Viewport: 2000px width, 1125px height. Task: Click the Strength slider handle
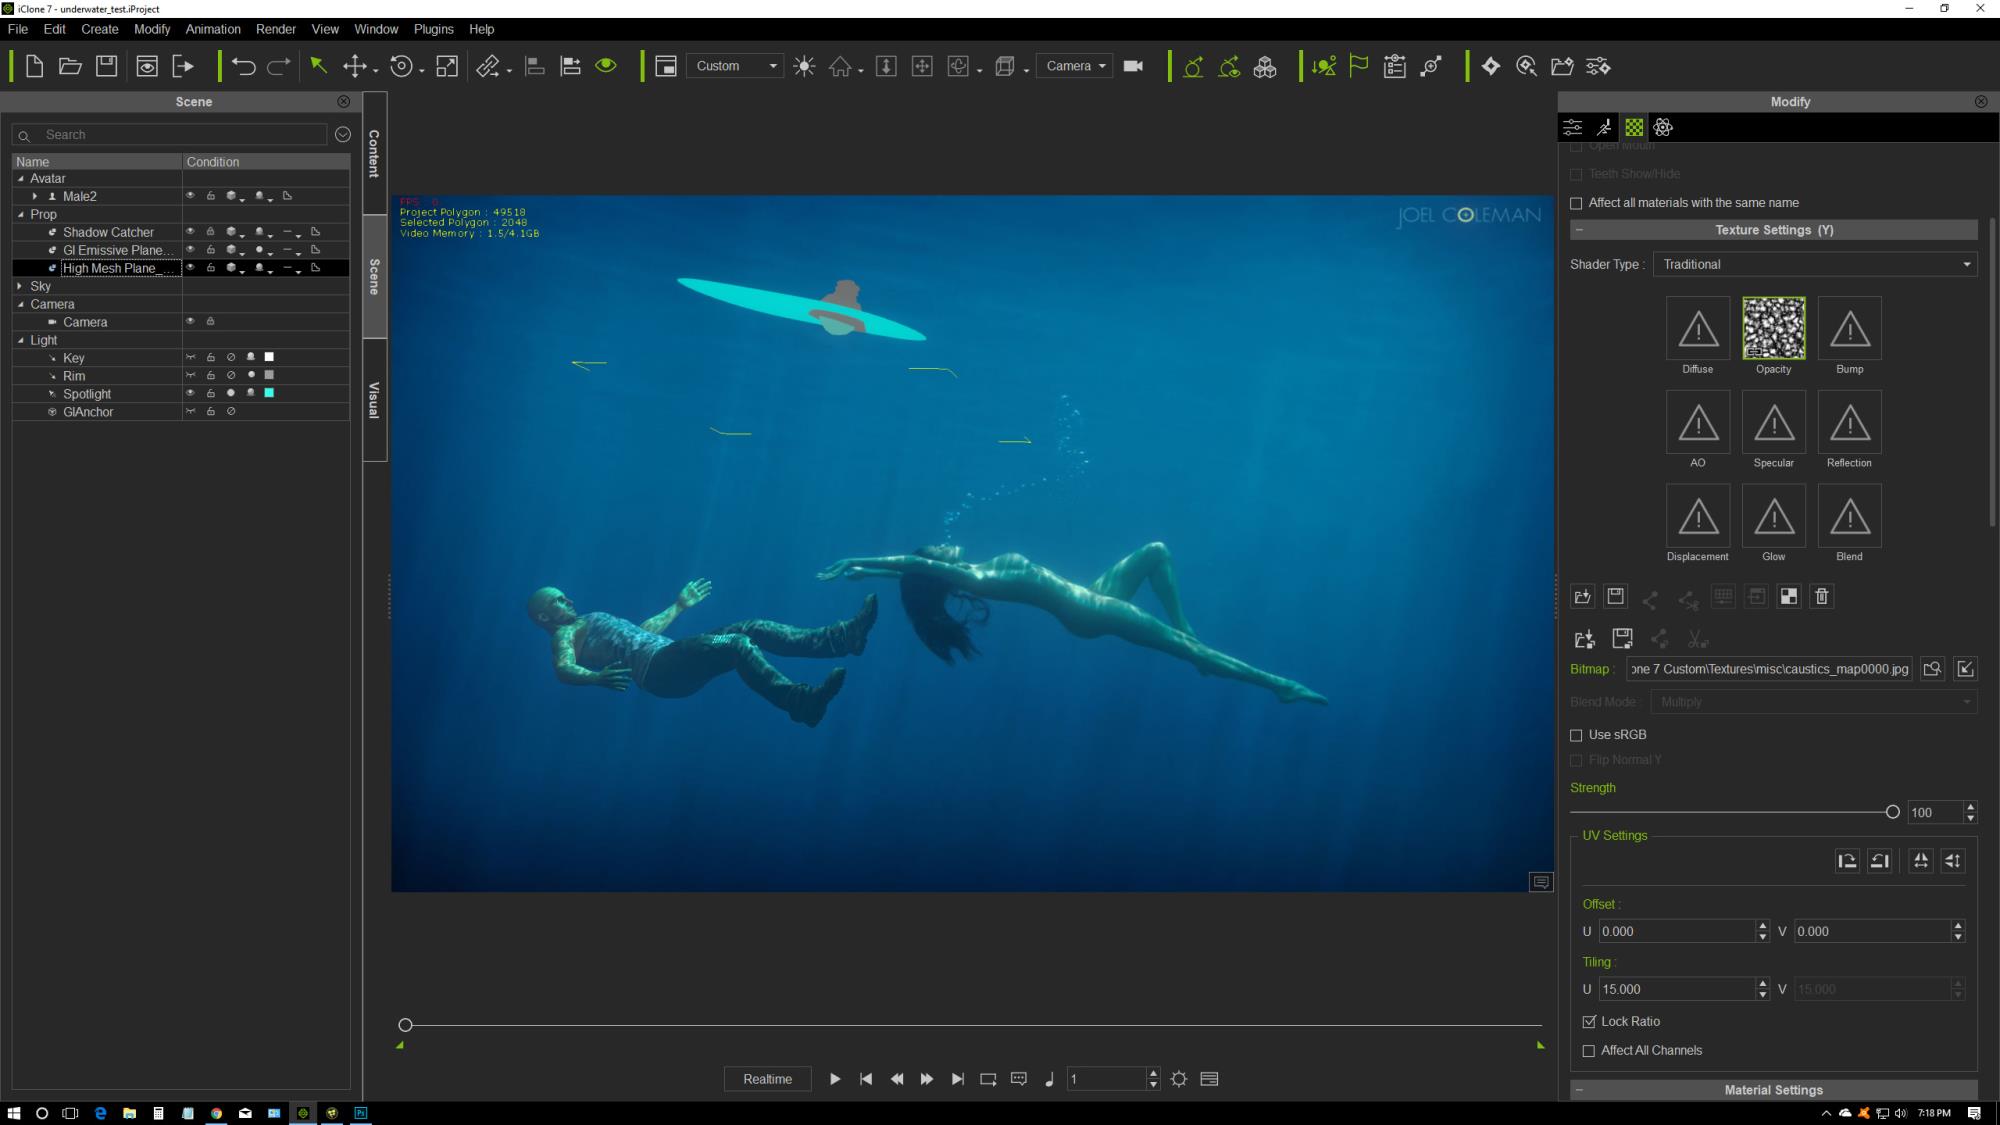[1892, 812]
